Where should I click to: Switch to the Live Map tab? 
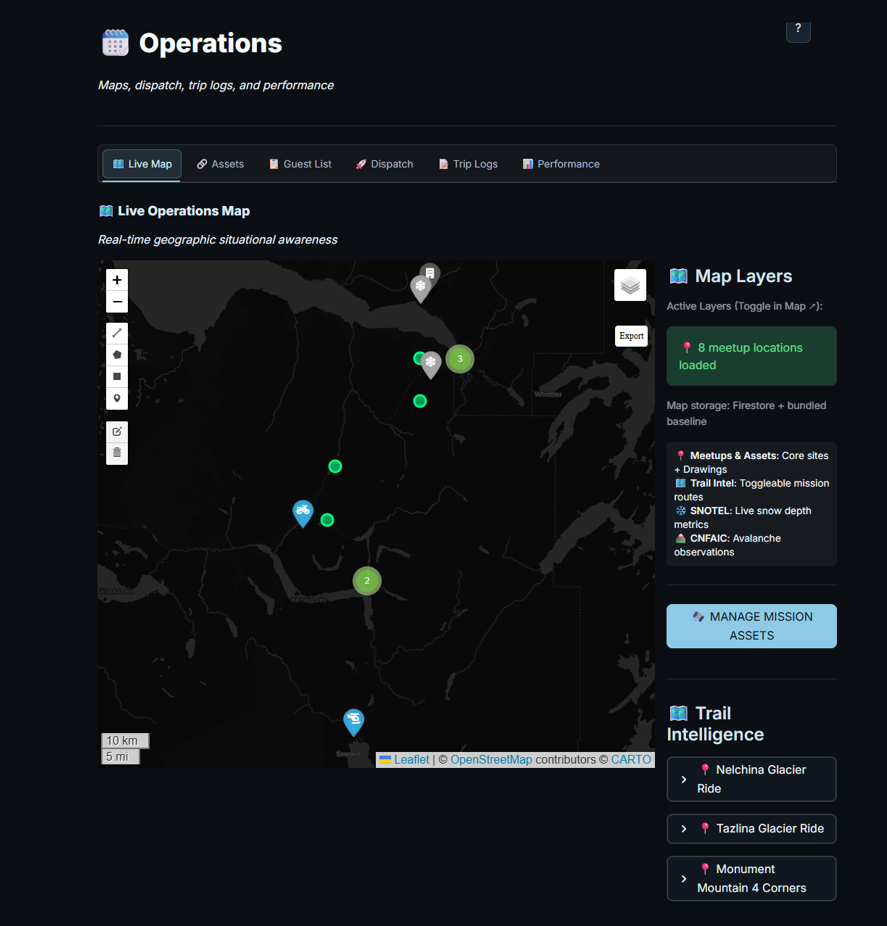142,164
